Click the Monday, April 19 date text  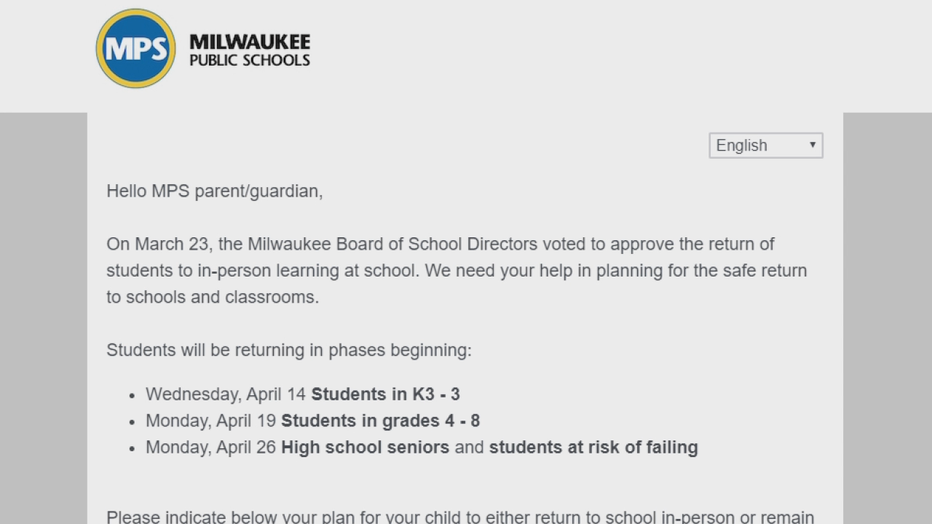pyautogui.click(x=211, y=421)
